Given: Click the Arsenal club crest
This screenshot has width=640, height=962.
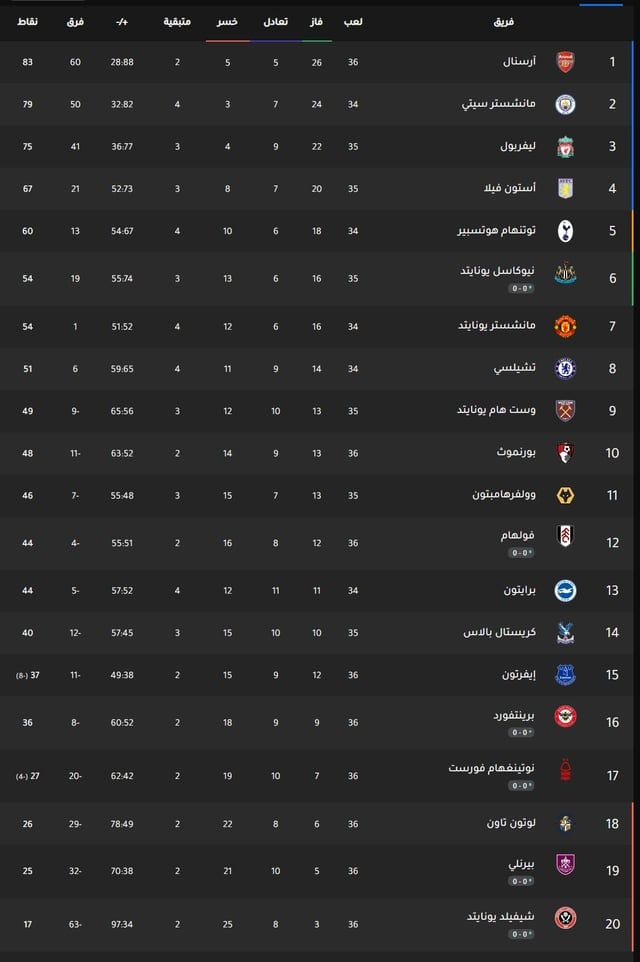Looking at the screenshot, I should [566, 61].
